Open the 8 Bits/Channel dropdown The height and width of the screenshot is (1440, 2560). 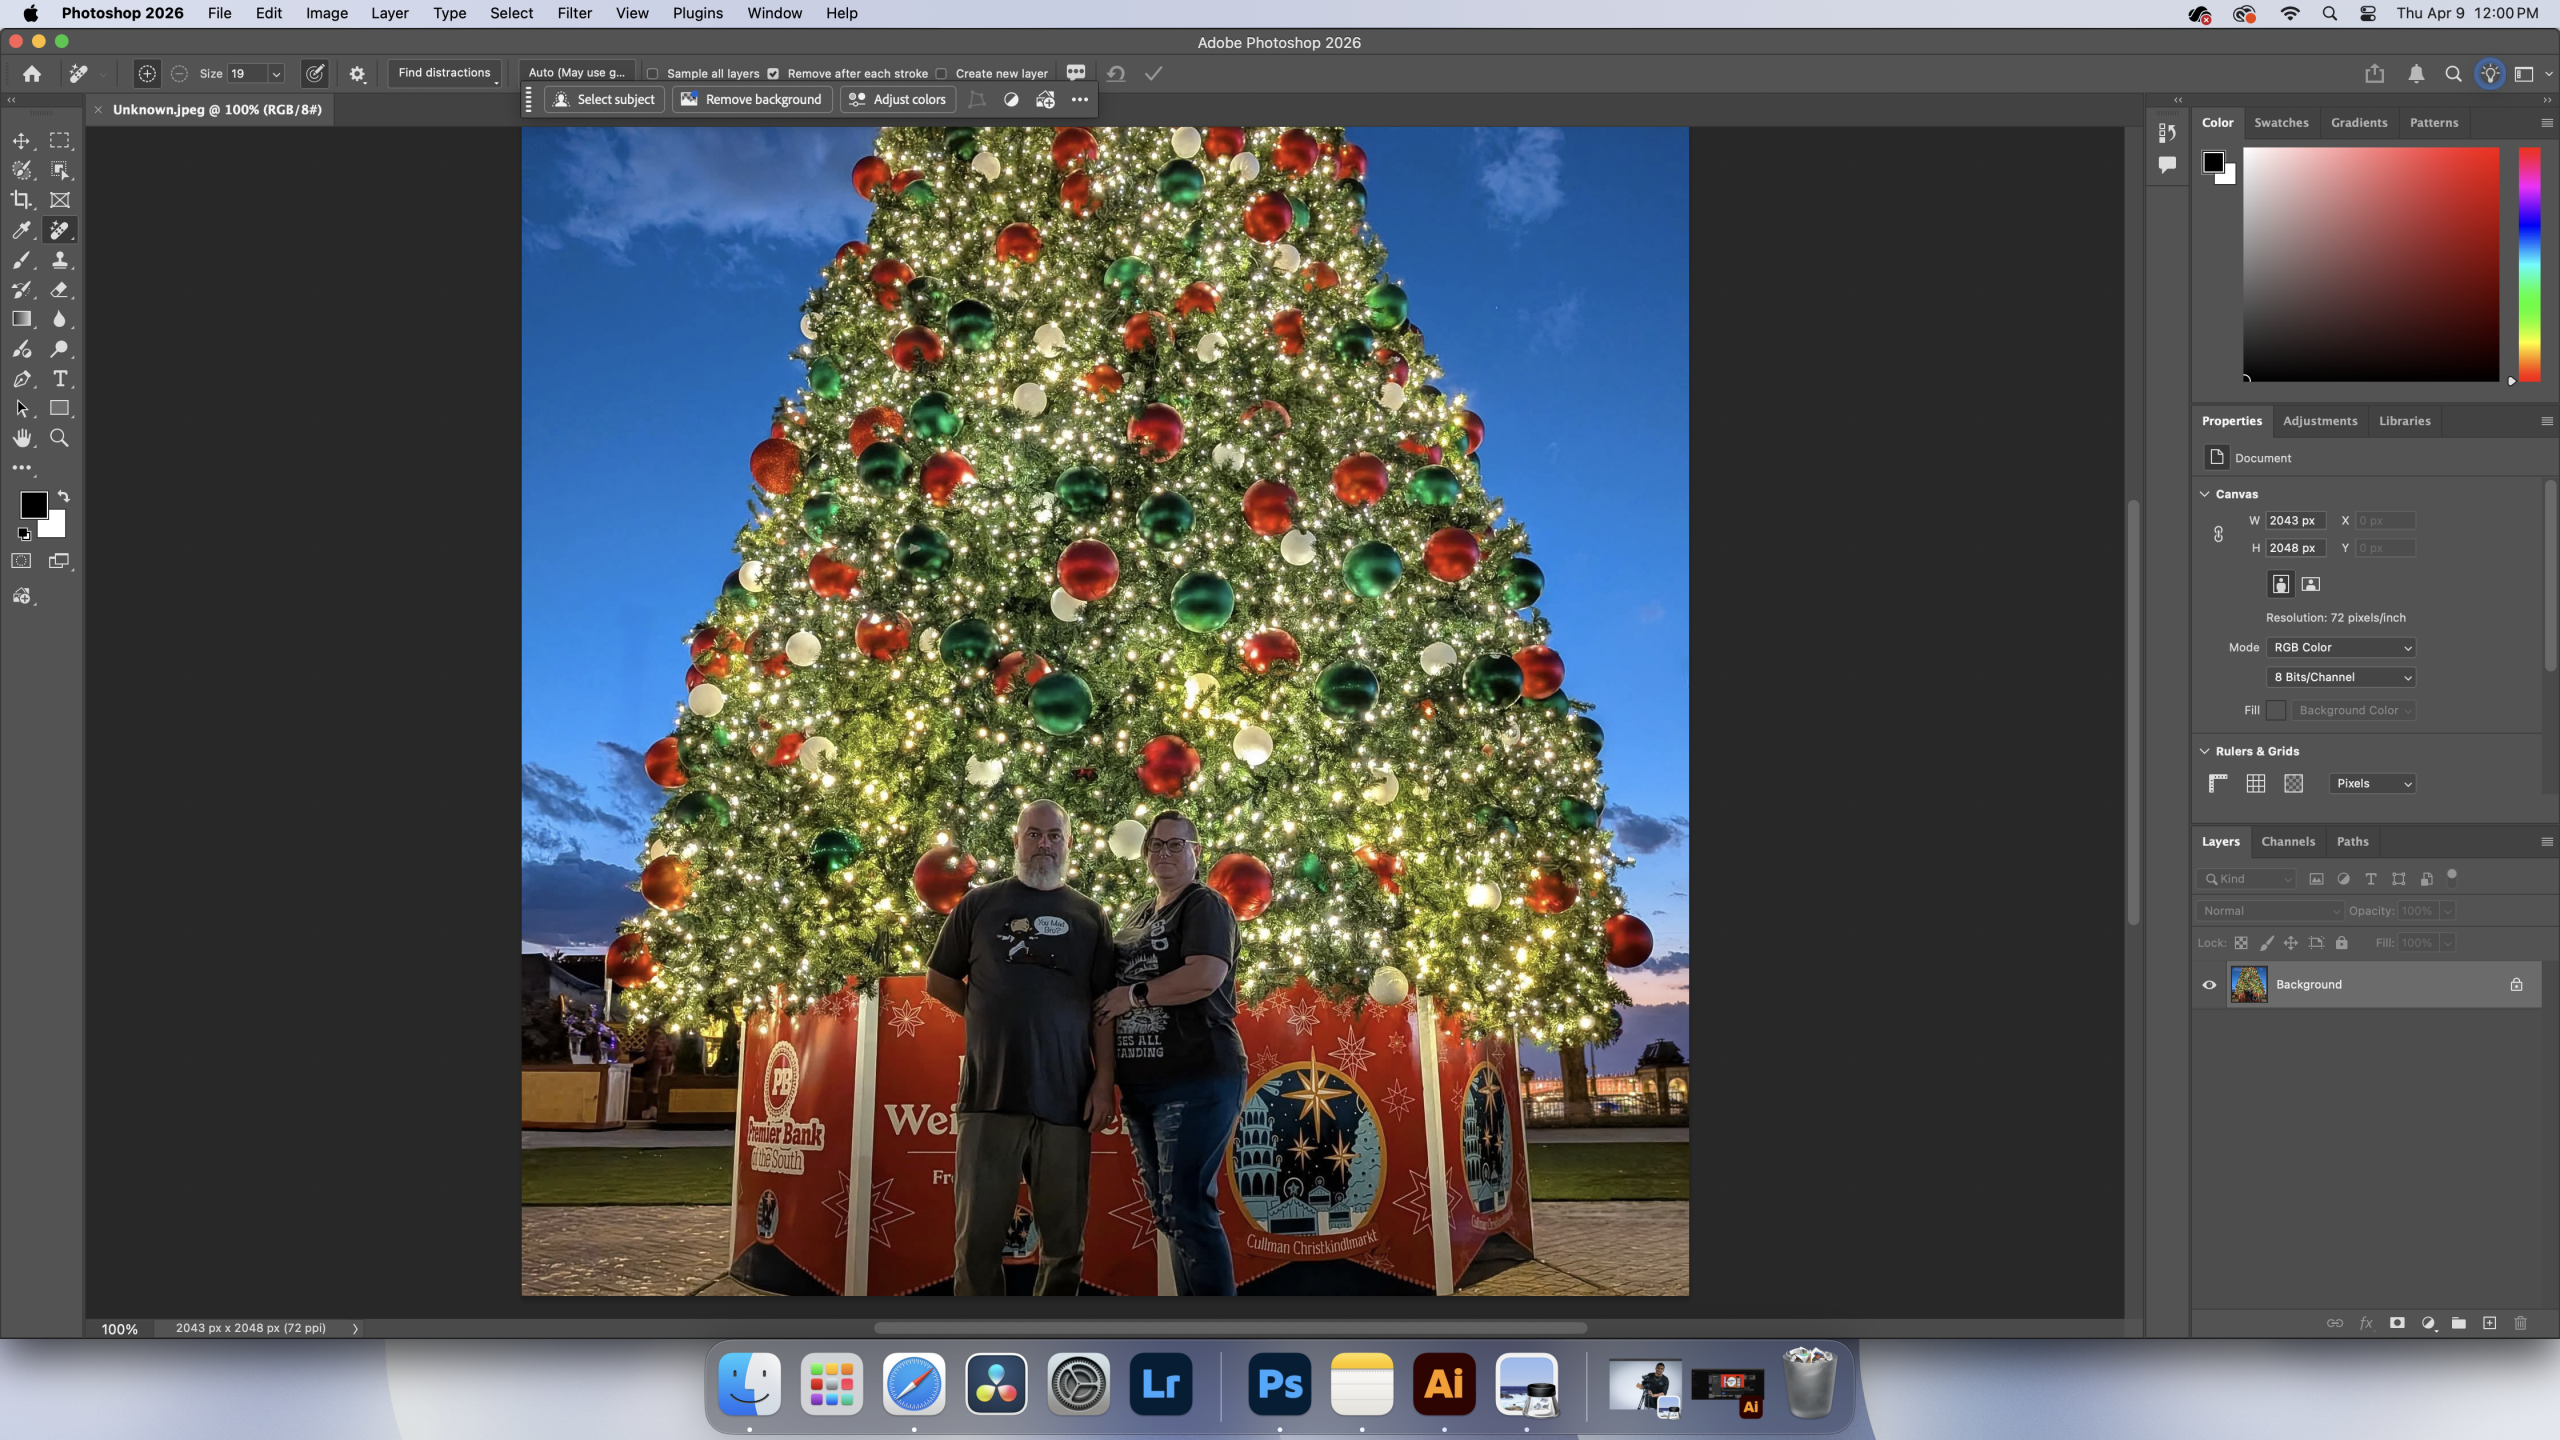(2341, 677)
